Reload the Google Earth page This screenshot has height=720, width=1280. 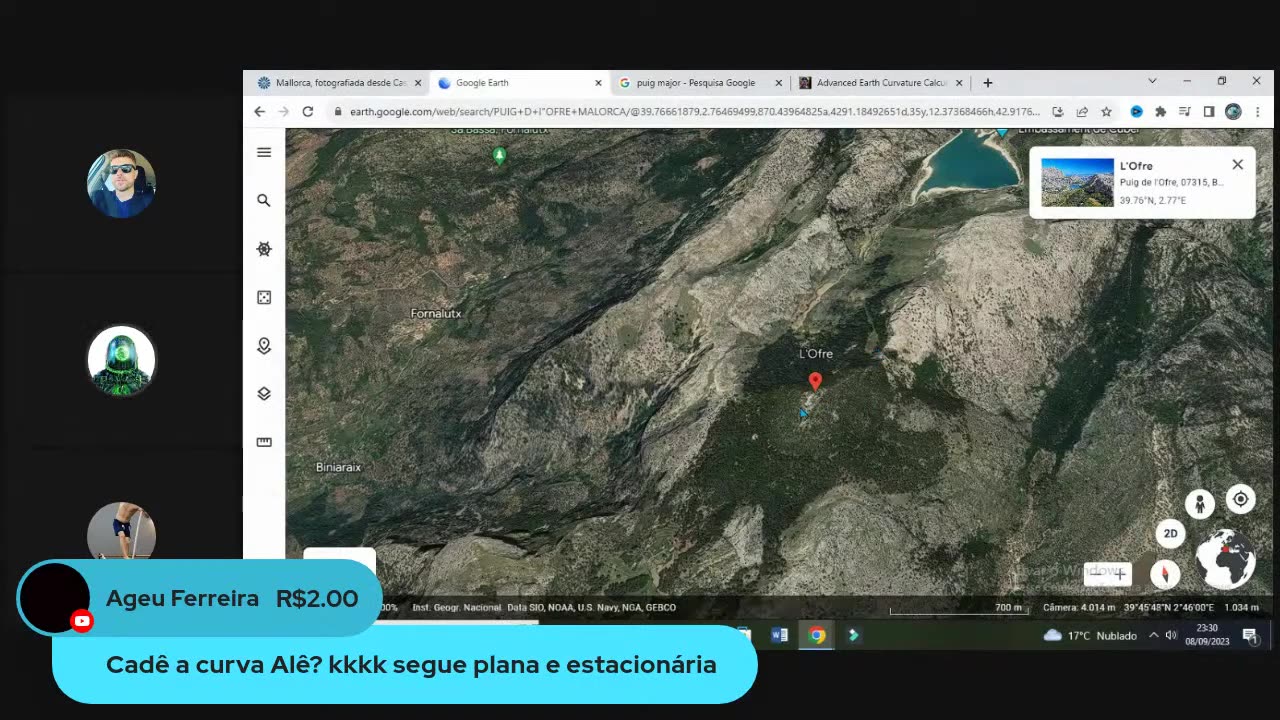[308, 112]
